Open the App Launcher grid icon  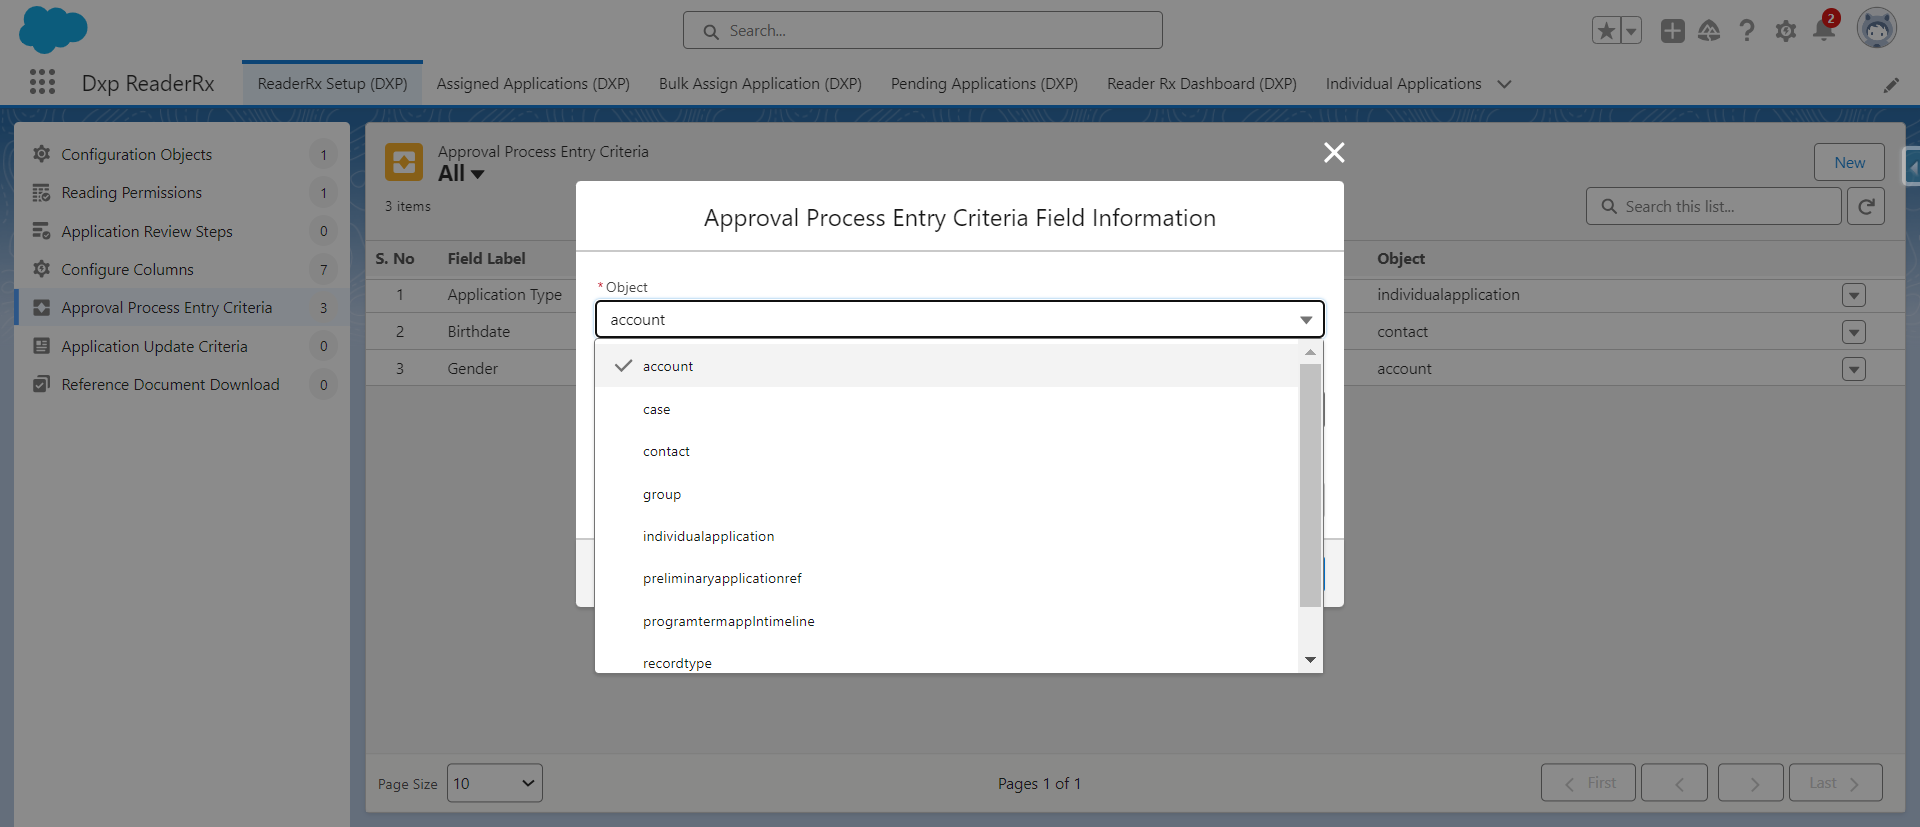click(42, 82)
